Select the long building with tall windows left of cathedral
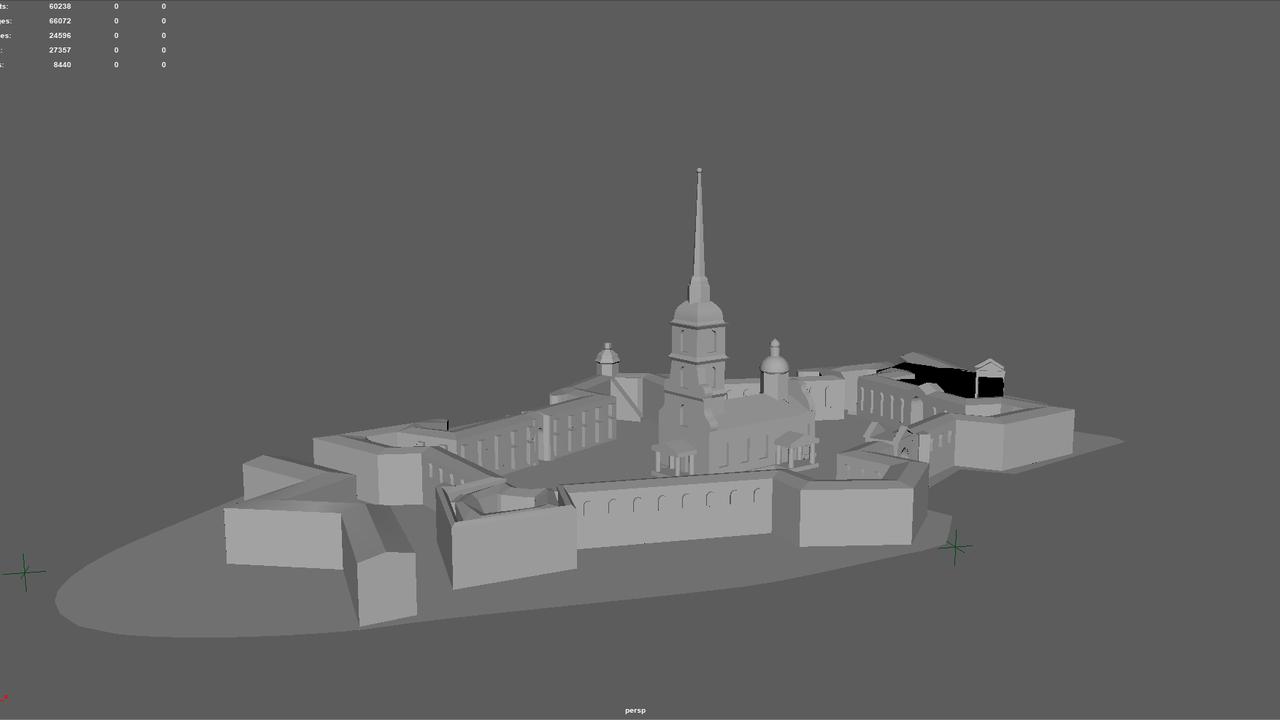Screen dimensions: 1280x720 coord(576,425)
